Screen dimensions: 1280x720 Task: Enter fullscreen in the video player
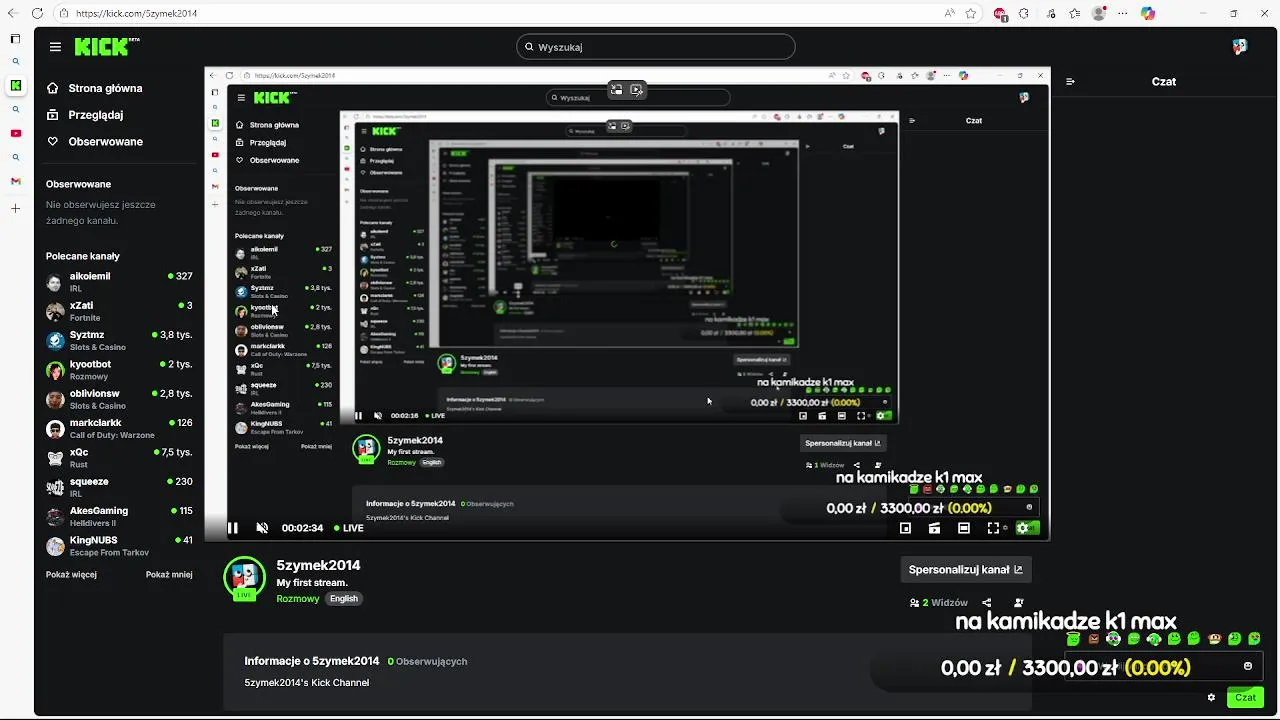tap(993, 528)
